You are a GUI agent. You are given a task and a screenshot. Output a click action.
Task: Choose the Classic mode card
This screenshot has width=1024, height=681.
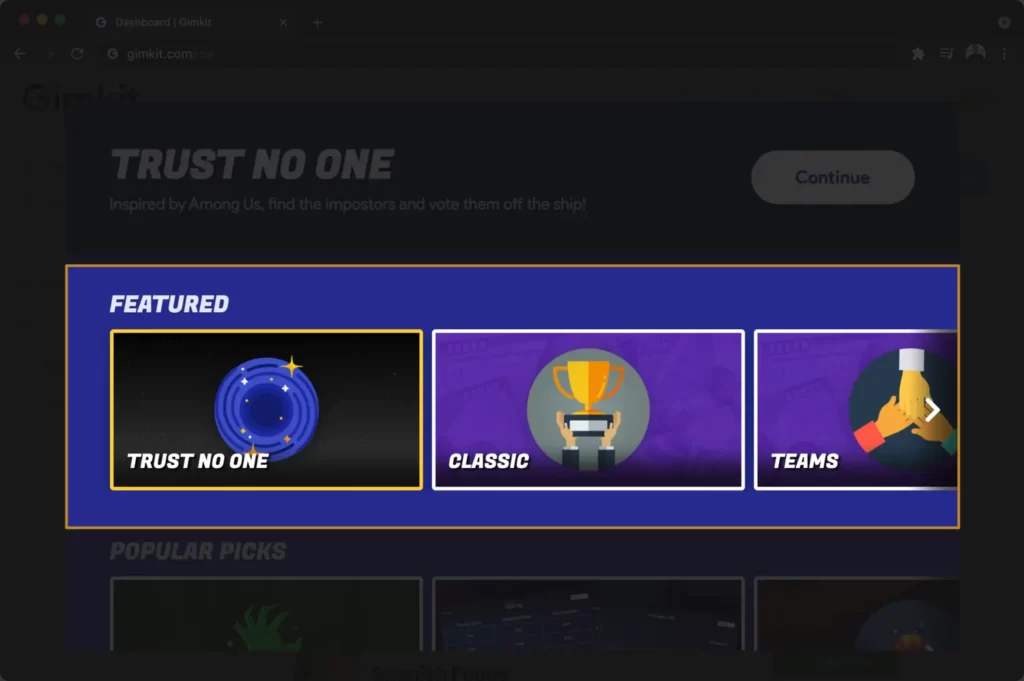click(588, 409)
